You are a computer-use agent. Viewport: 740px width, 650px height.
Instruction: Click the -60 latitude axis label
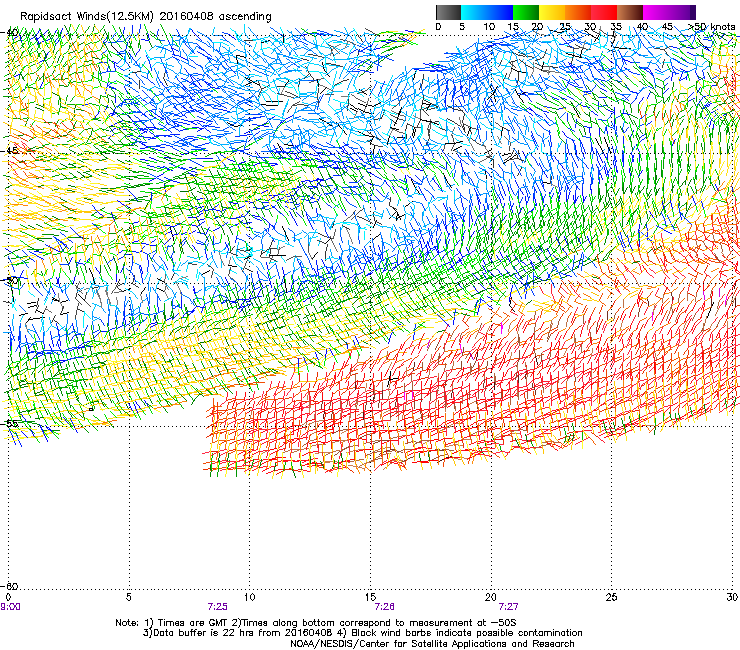(x=9, y=586)
